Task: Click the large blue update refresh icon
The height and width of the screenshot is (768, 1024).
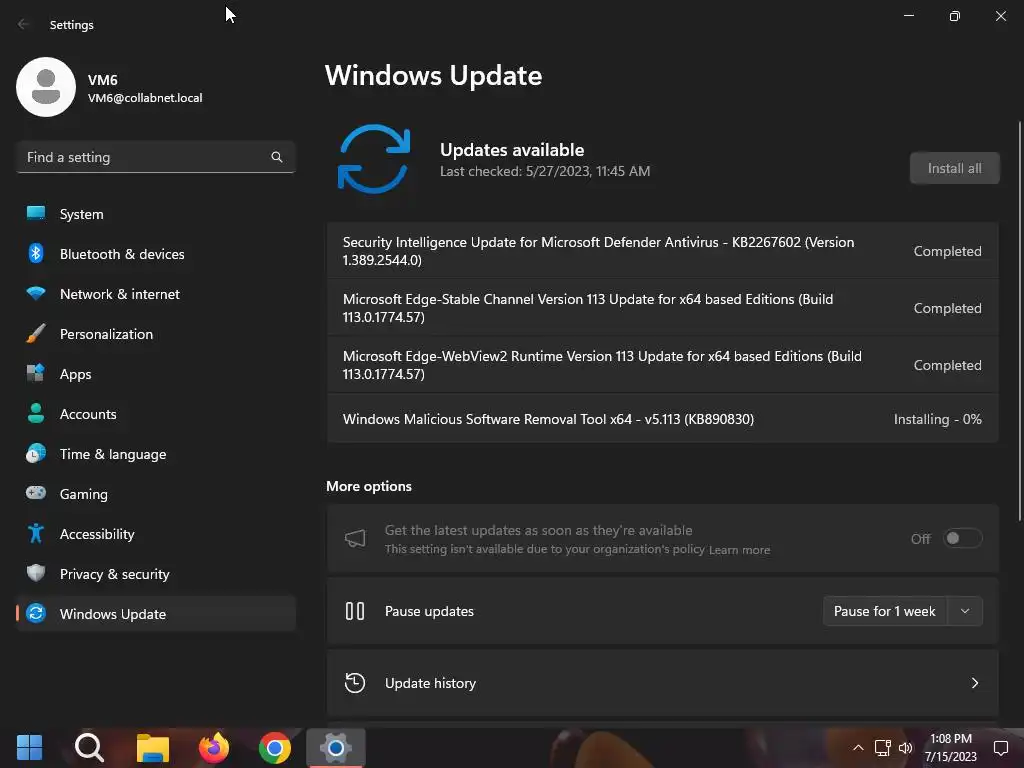Action: tap(374, 159)
